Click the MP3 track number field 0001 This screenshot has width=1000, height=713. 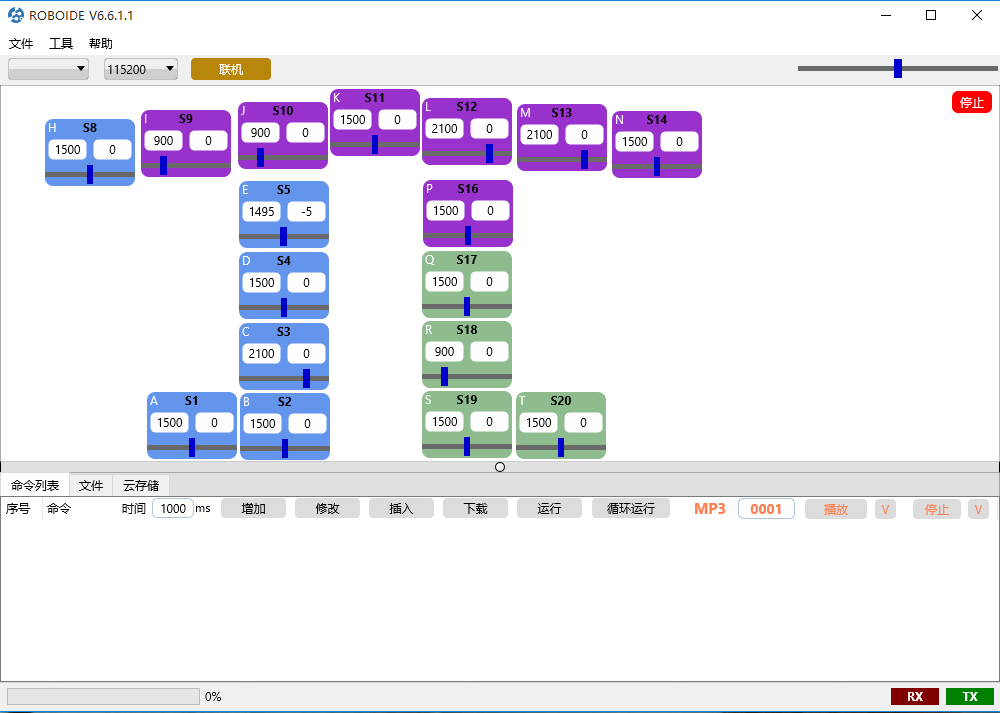click(x=766, y=509)
